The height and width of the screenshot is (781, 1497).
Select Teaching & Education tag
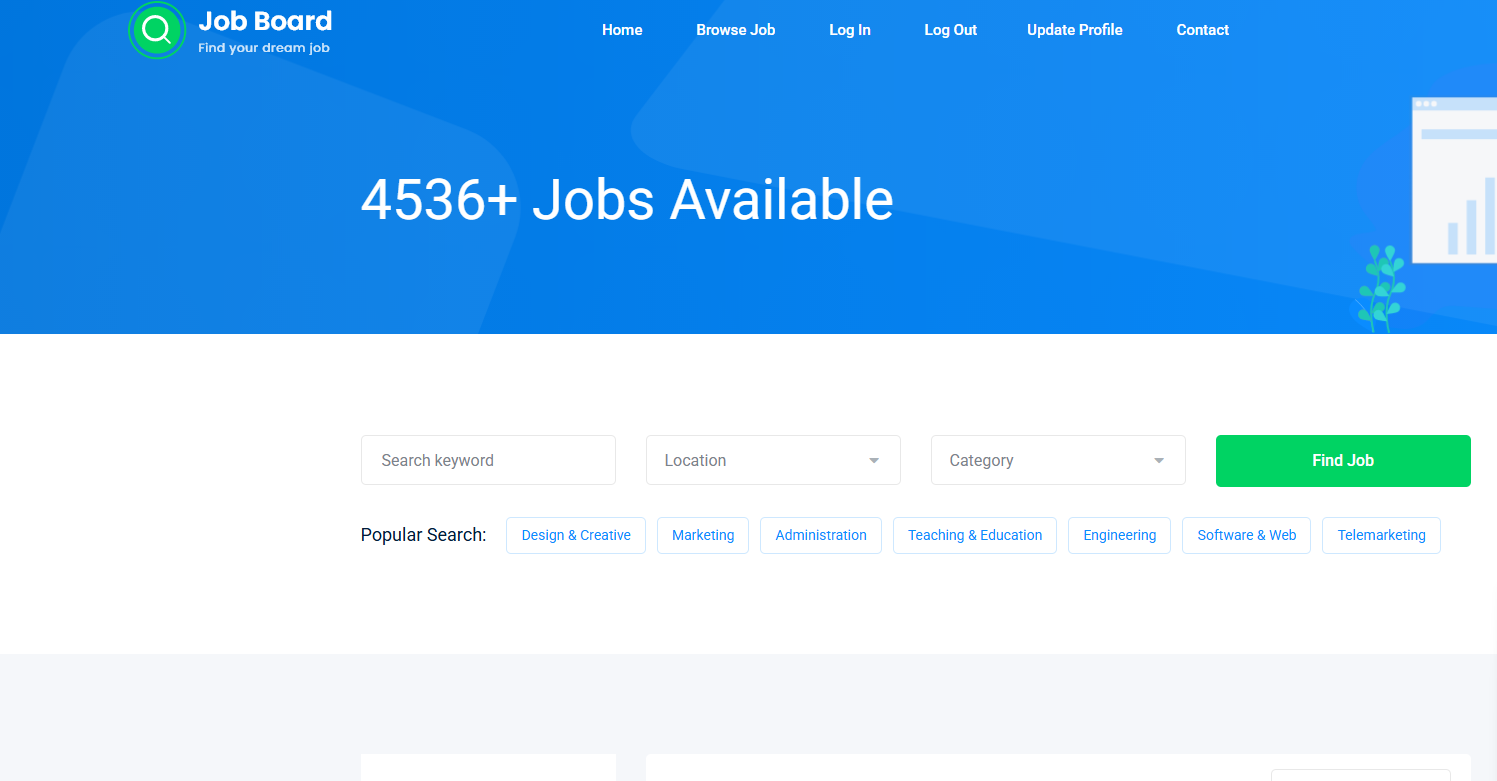click(x=974, y=535)
